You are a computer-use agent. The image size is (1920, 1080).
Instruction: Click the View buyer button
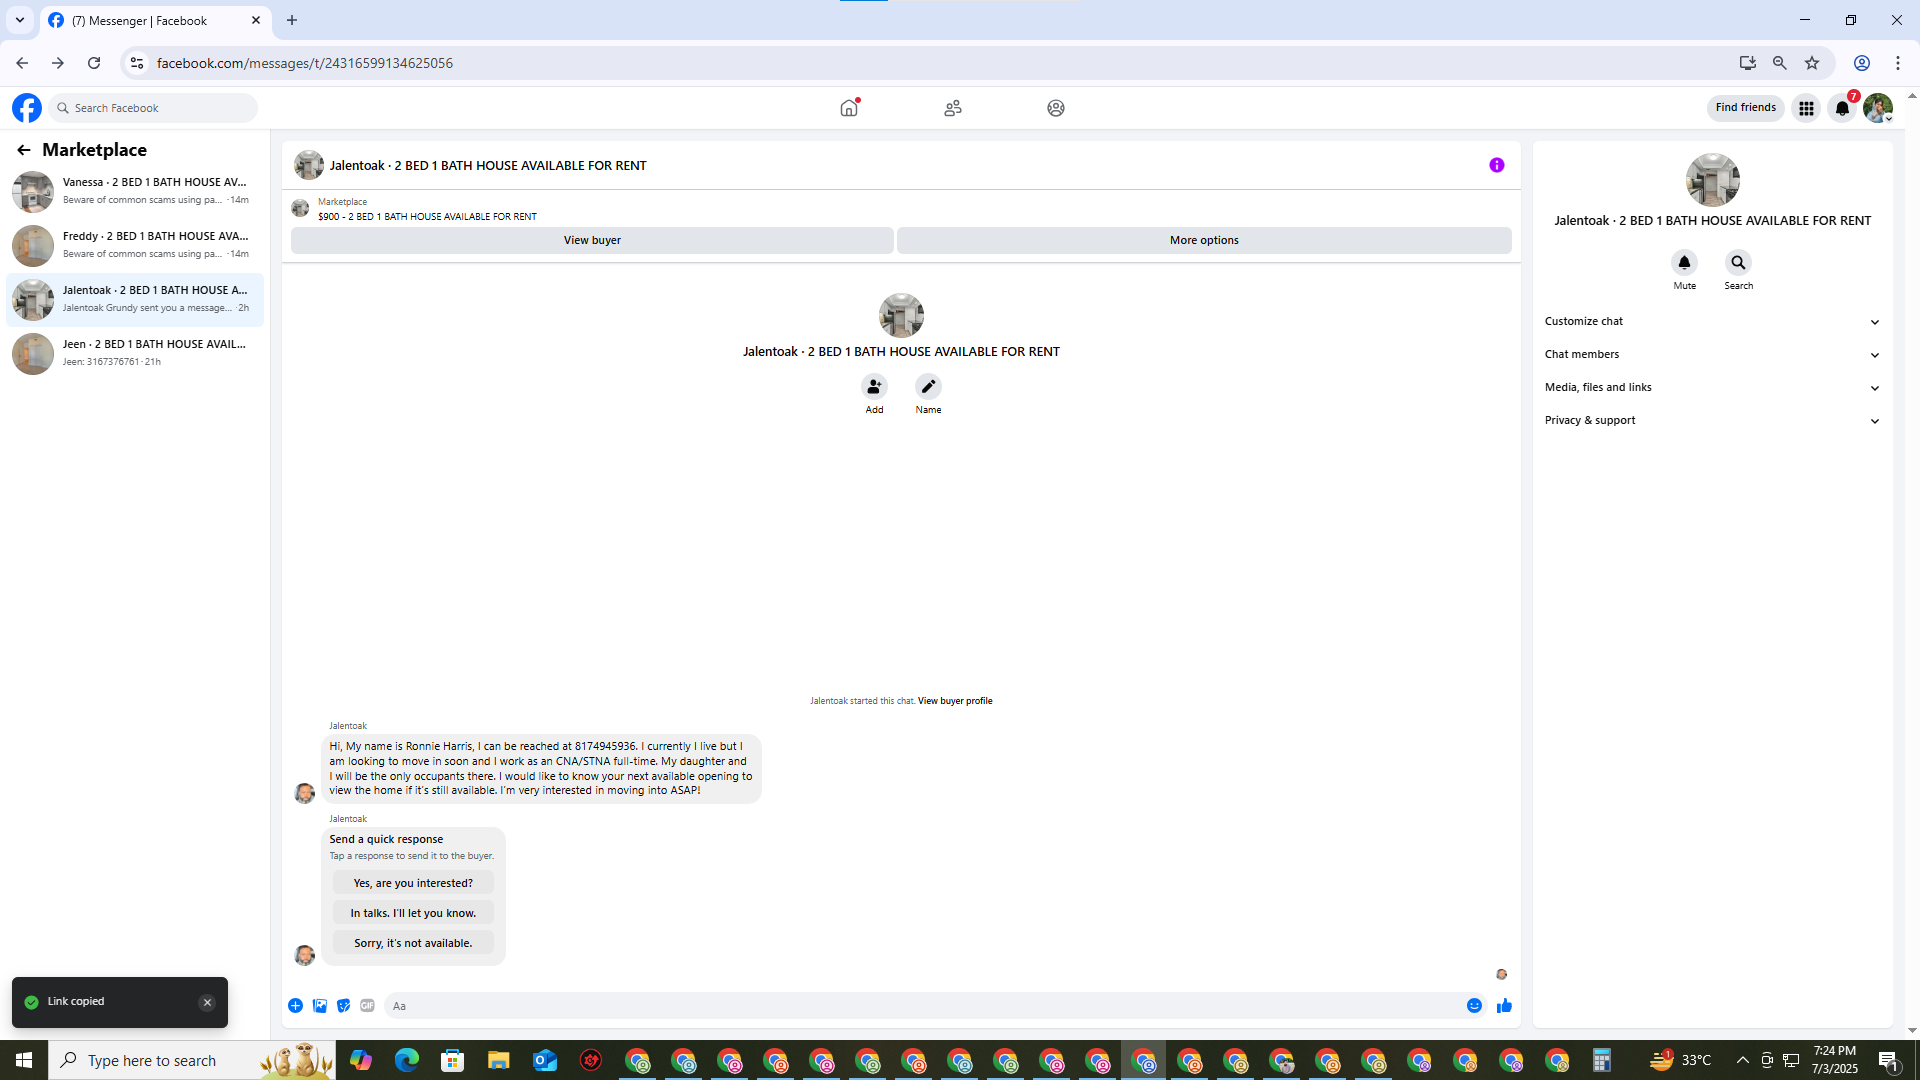[592, 240]
